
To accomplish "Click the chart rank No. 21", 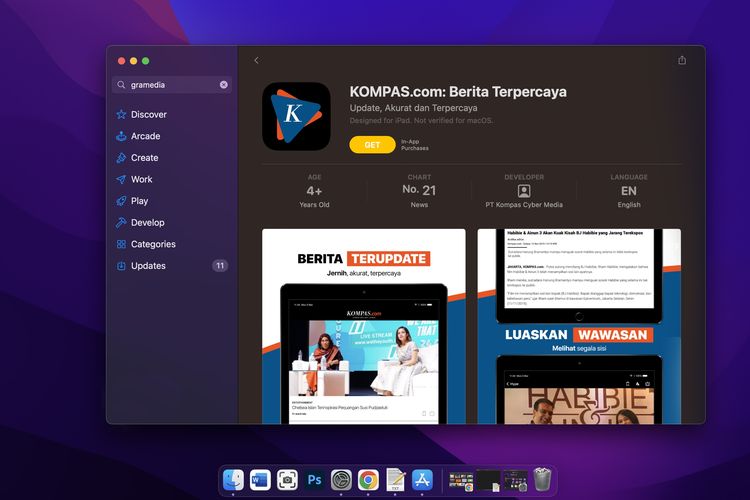I will click(419, 190).
